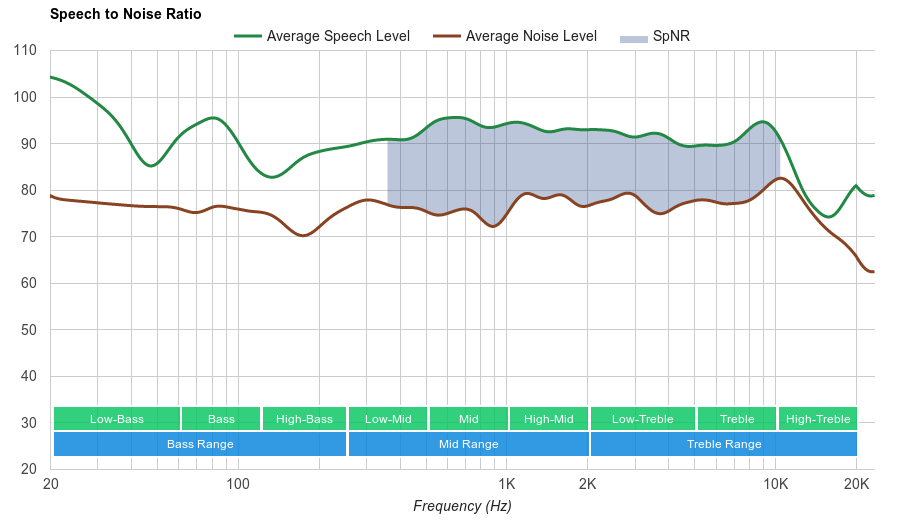Image resolution: width=900 pixels, height=520 pixels.
Task: Toggle the Average Speech Level legend entry
Action: [x=338, y=36]
